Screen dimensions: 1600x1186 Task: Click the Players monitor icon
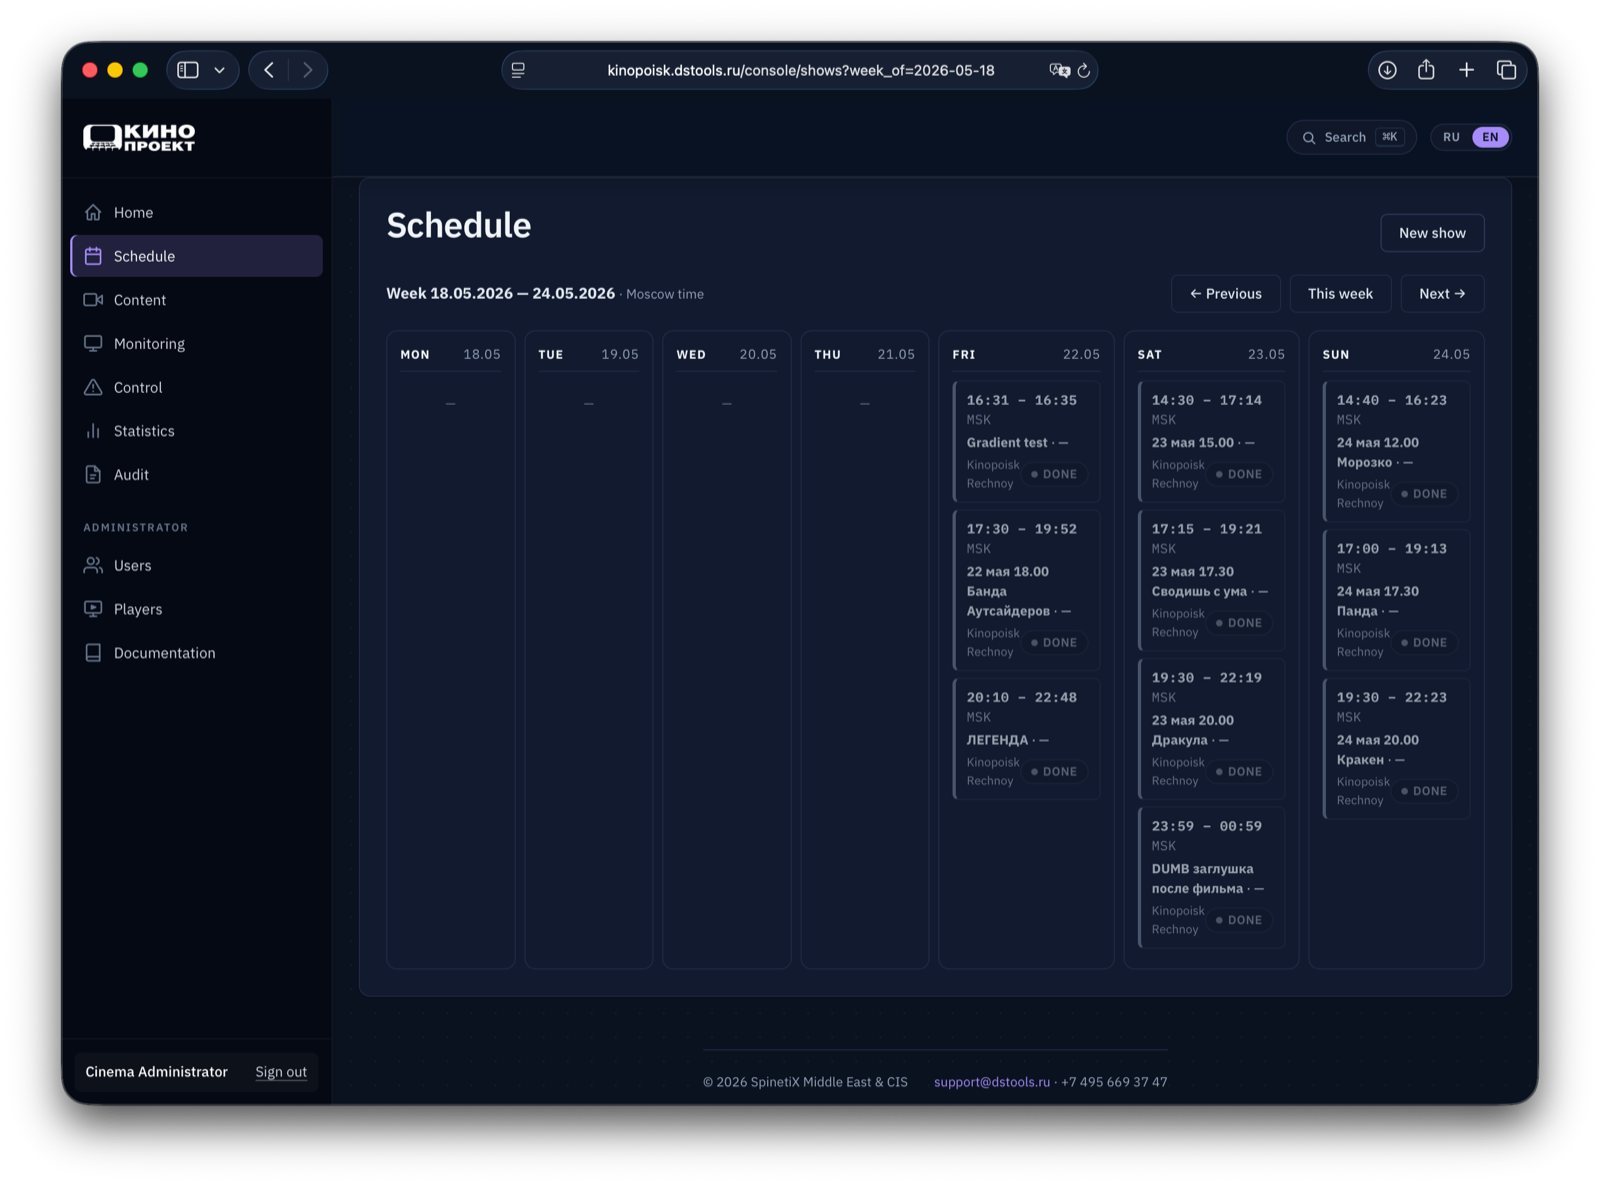pos(93,609)
